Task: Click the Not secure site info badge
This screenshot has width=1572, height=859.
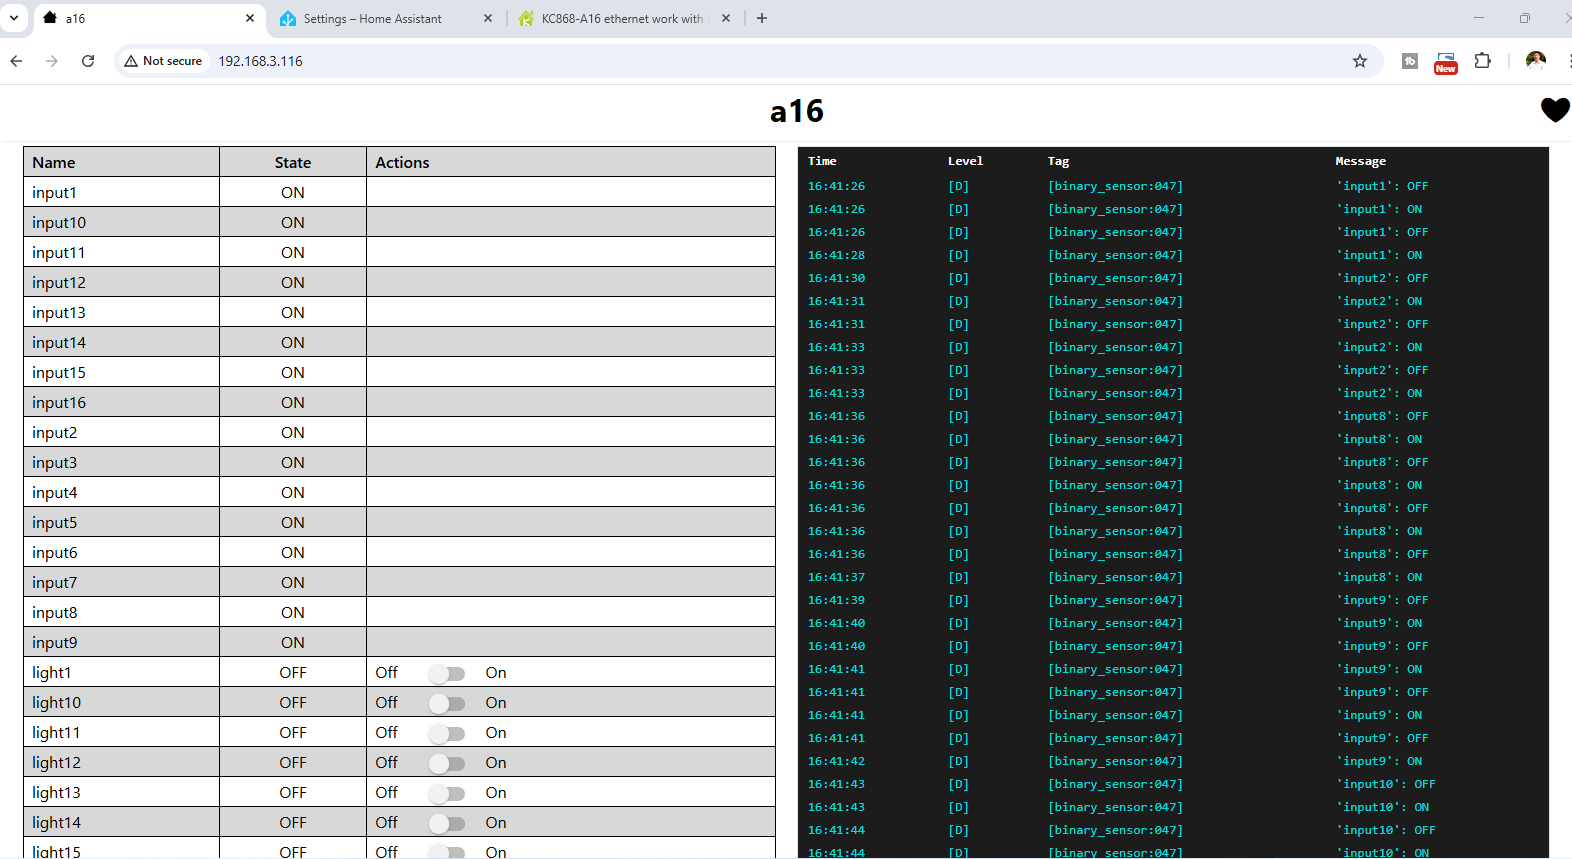Action: click(x=163, y=61)
